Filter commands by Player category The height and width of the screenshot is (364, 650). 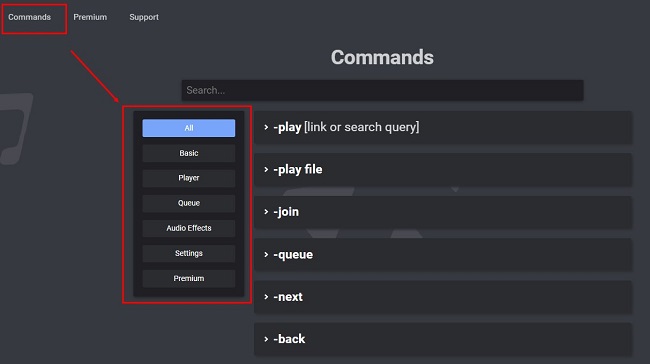tap(189, 178)
